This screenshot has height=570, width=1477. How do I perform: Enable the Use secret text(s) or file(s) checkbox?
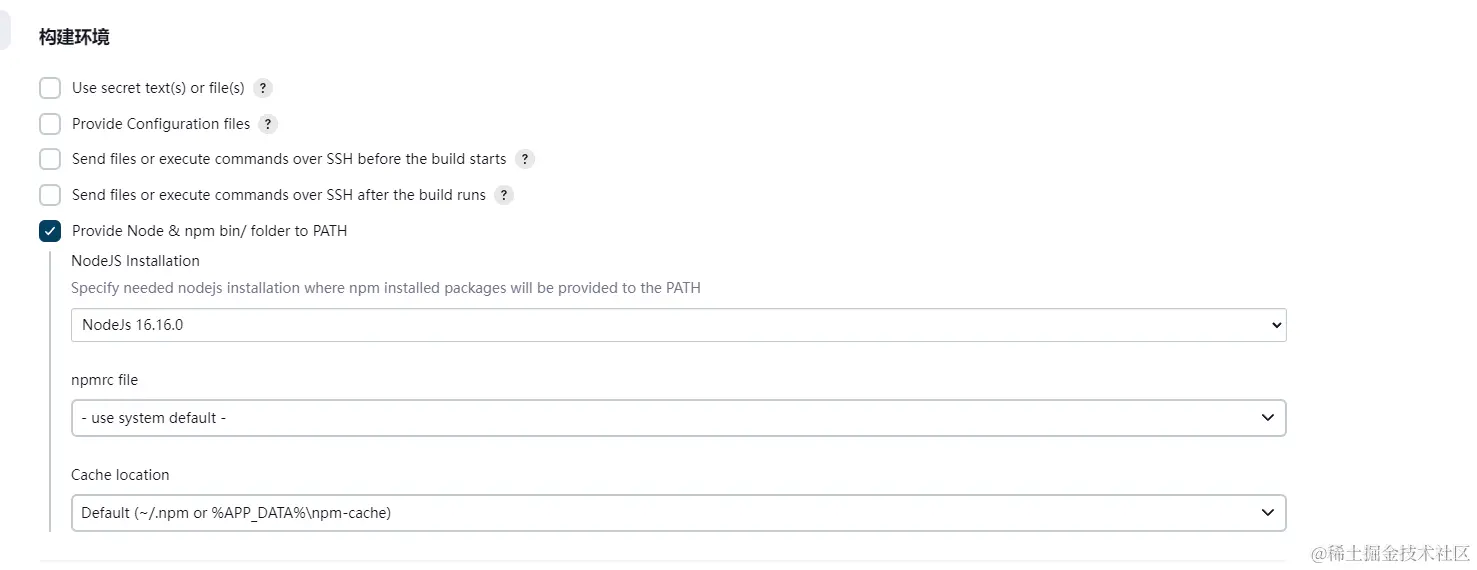50,88
